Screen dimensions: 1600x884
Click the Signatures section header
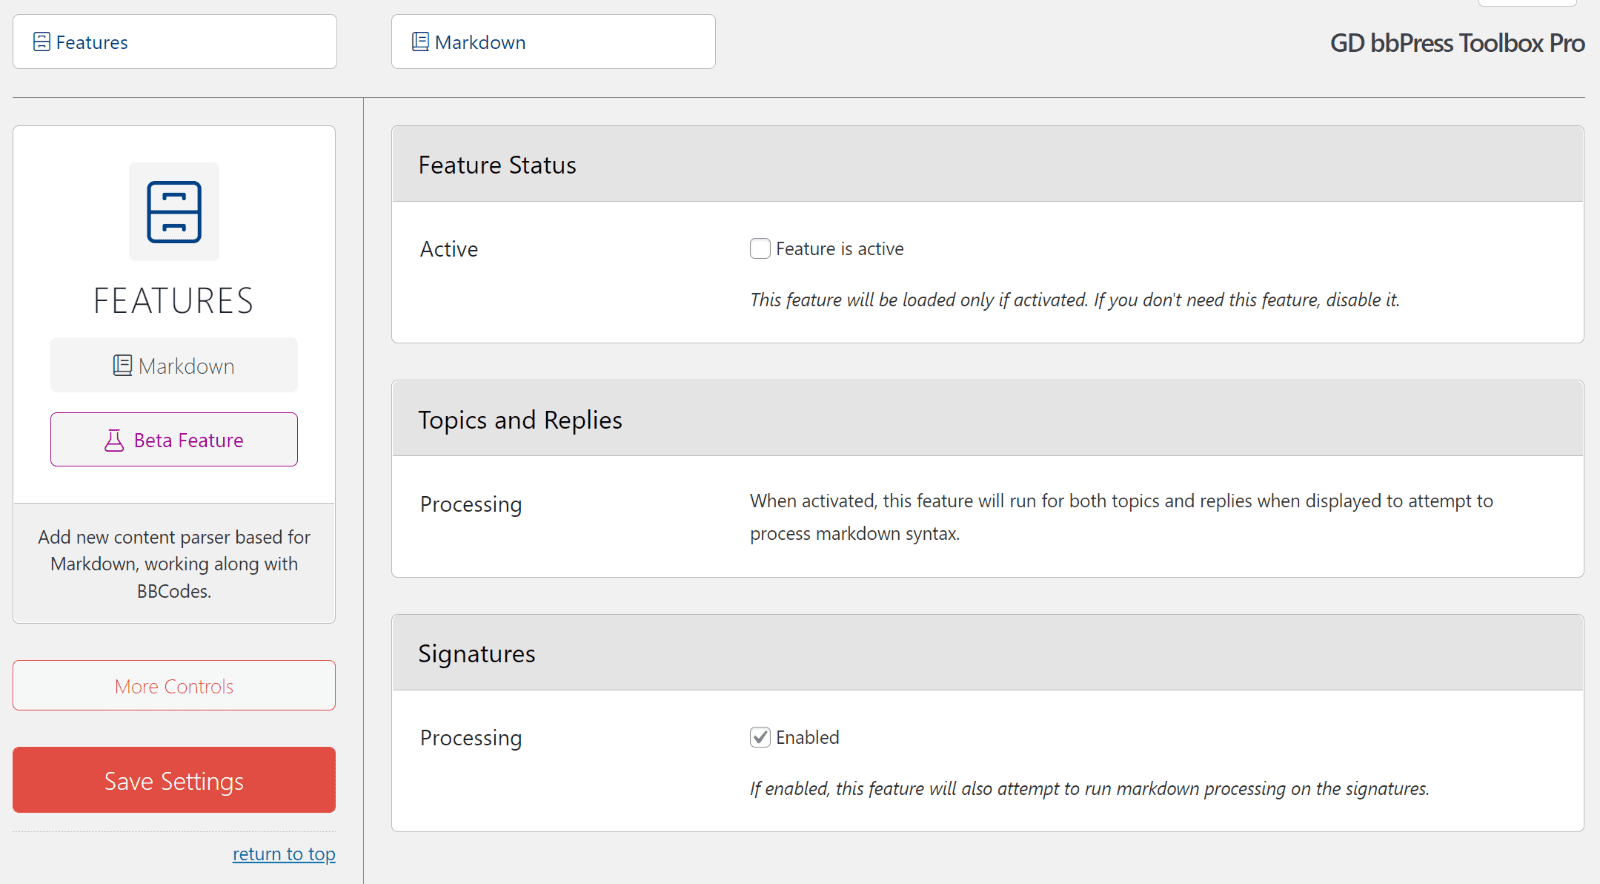(477, 652)
